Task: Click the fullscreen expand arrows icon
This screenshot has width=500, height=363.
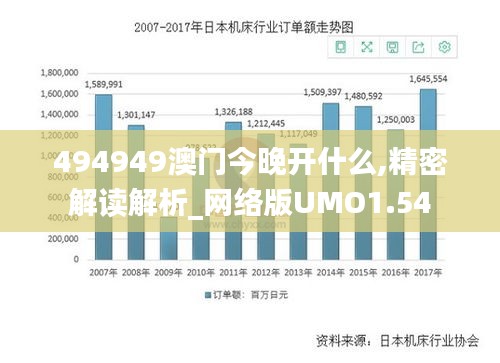Action: point(367,47)
